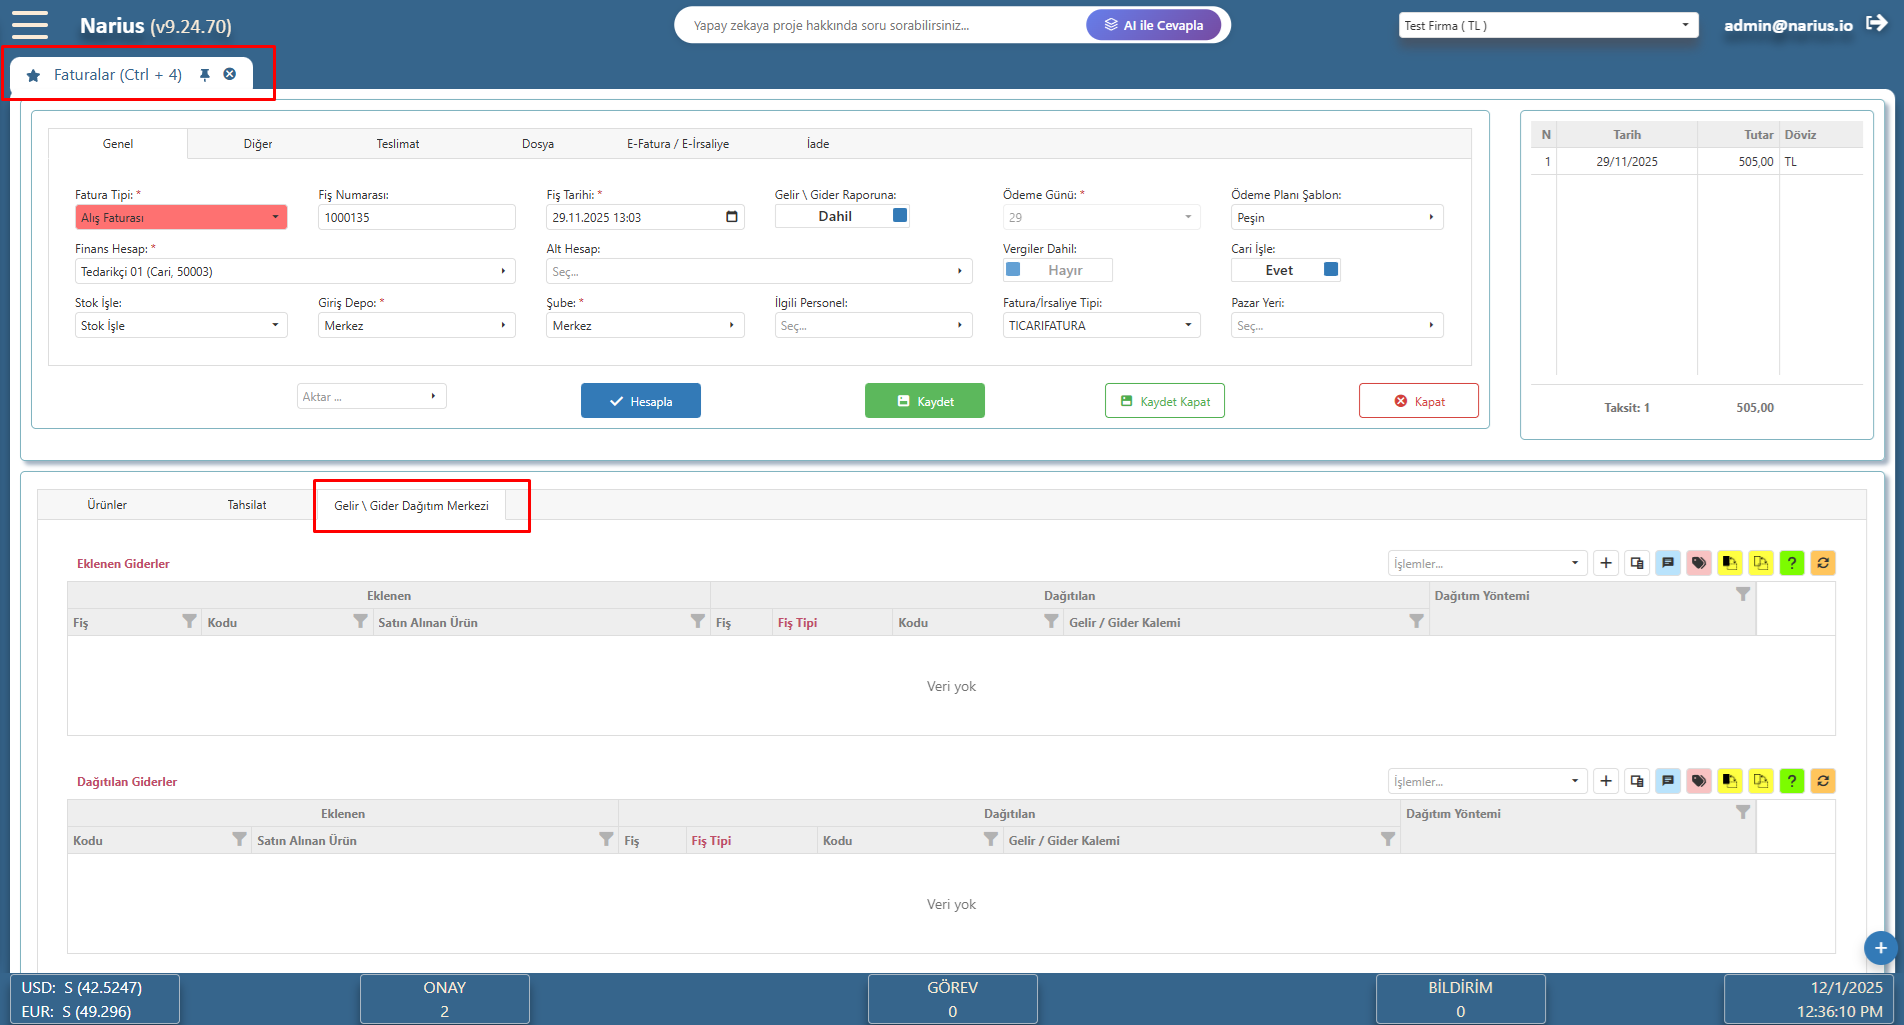
Task: Expand the Finans Hesap Tedarikçi 01 selector
Action: pyautogui.click(x=295, y=271)
